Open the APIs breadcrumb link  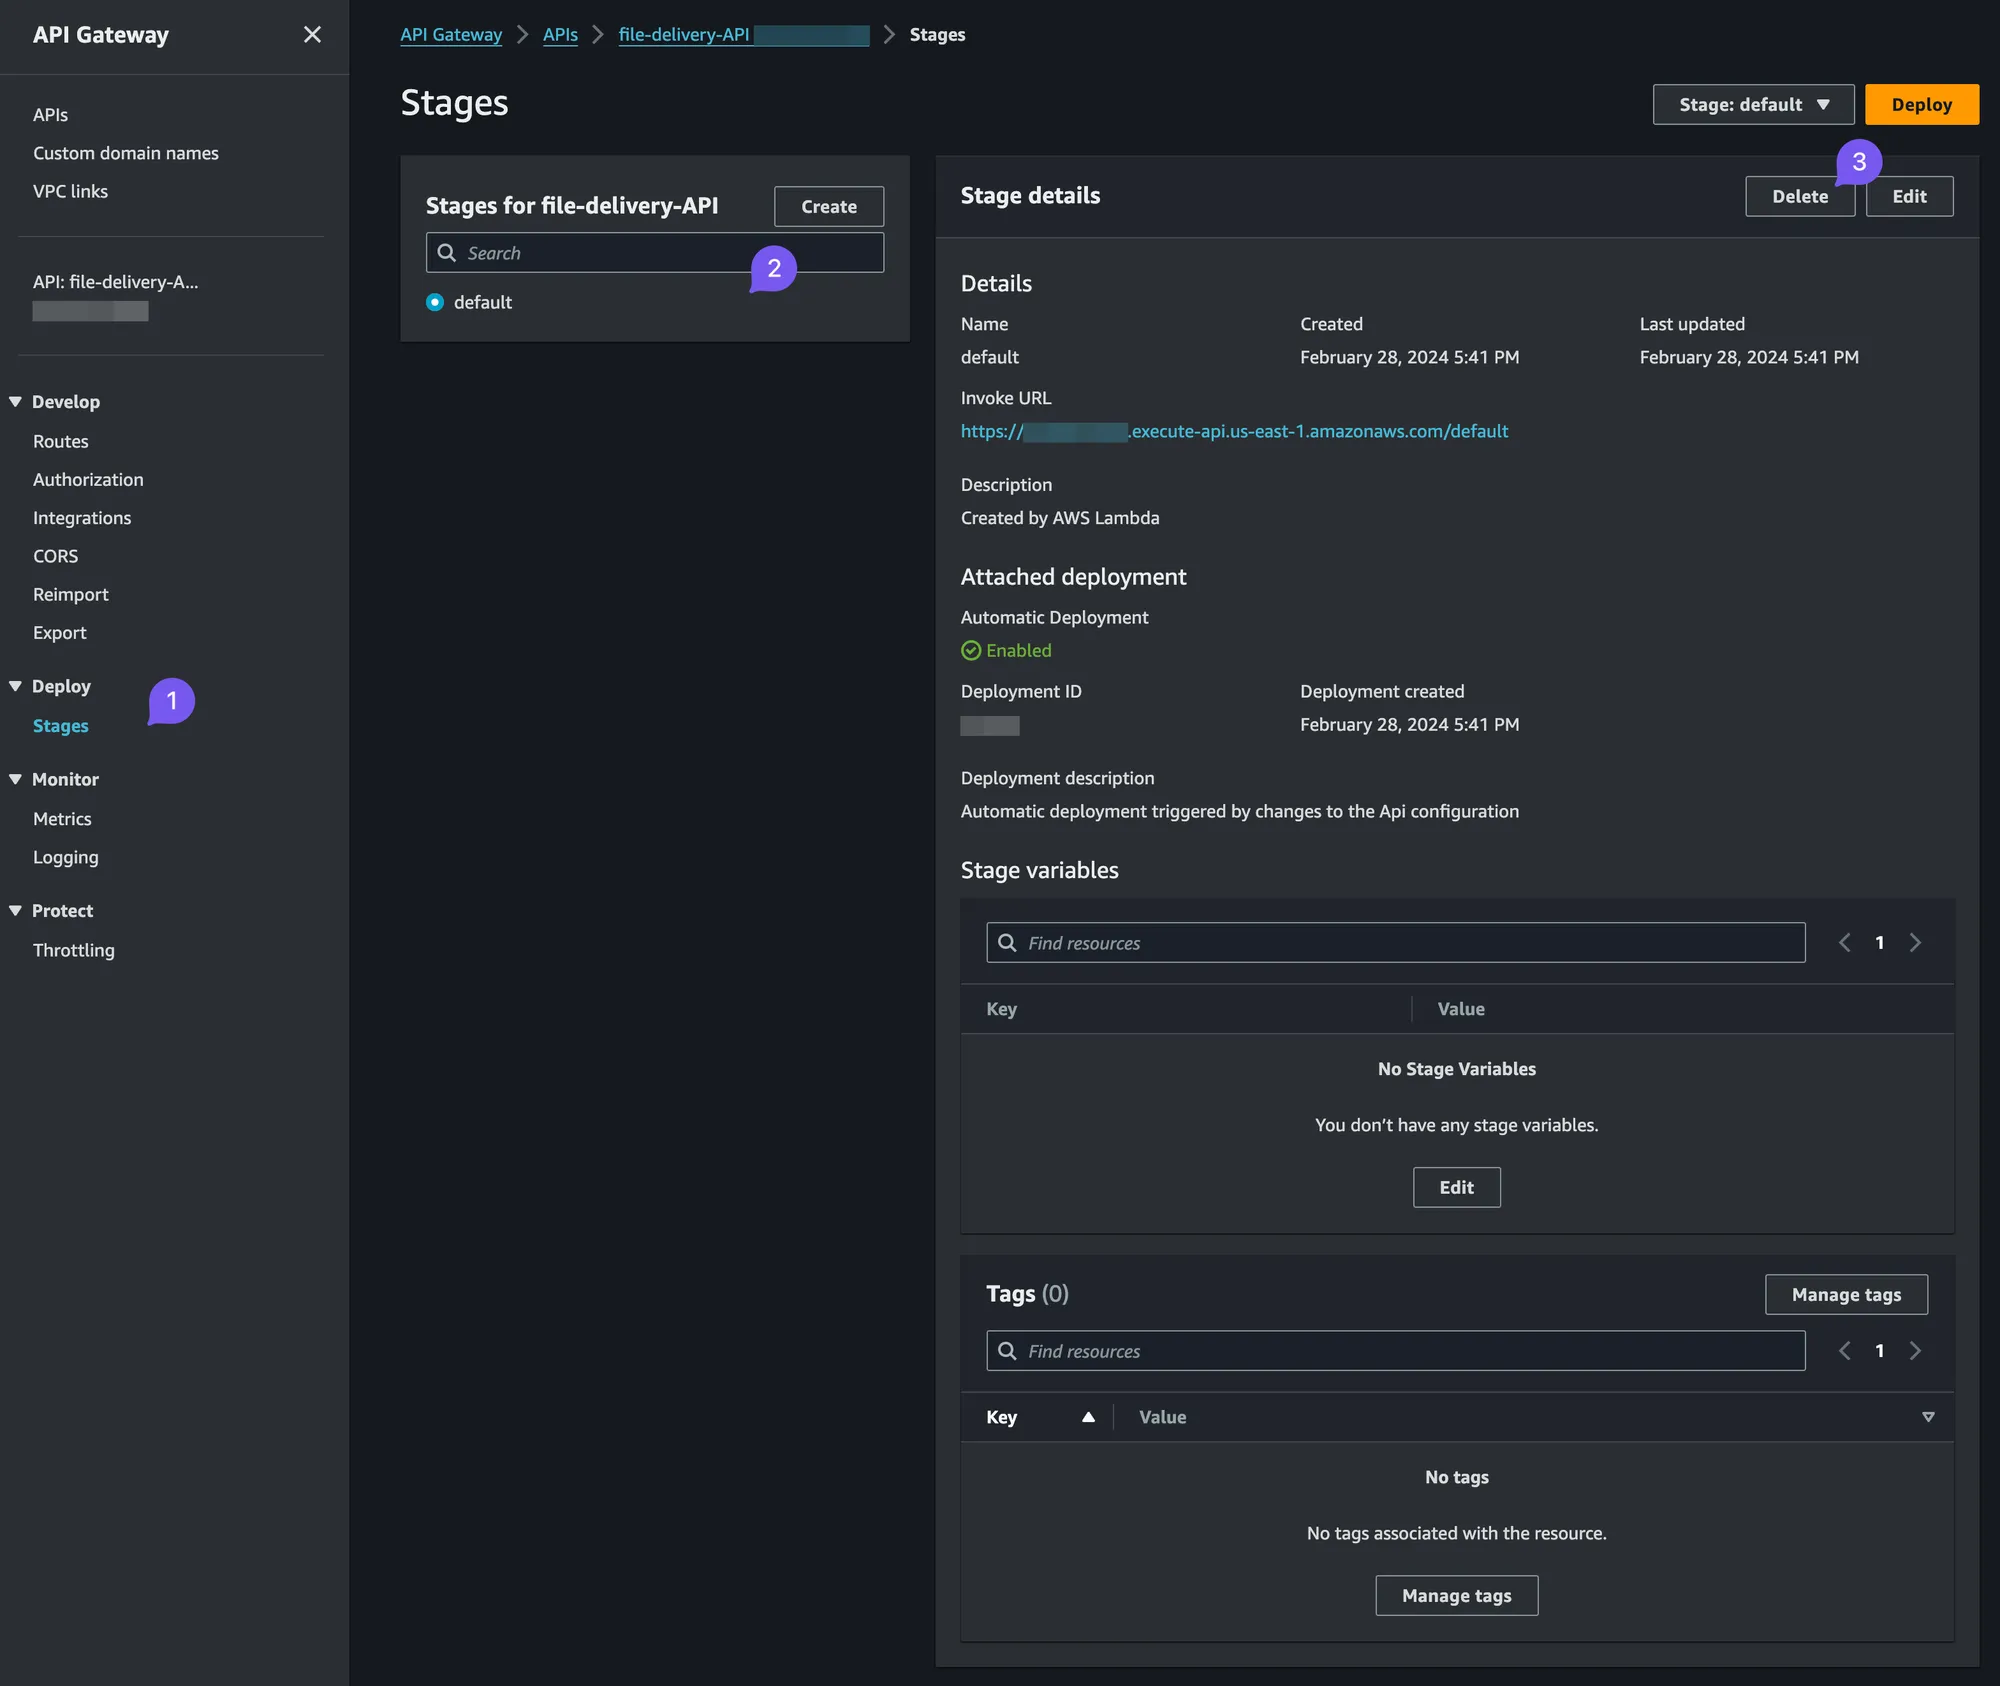560,35
